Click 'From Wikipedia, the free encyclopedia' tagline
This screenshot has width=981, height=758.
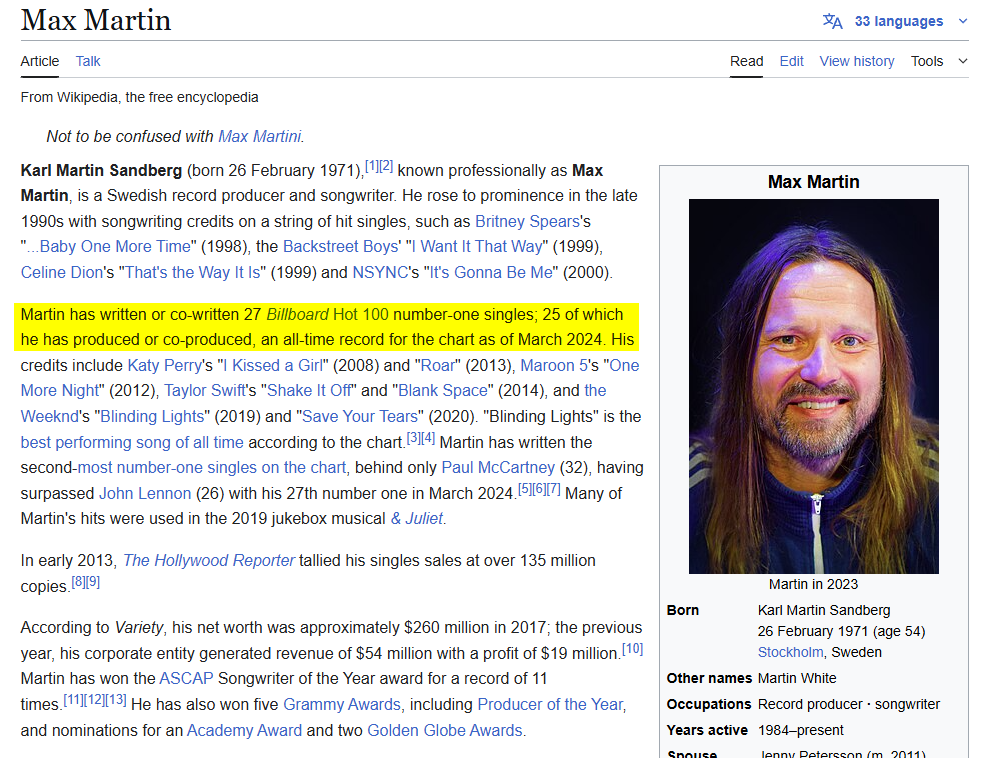point(140,98)
